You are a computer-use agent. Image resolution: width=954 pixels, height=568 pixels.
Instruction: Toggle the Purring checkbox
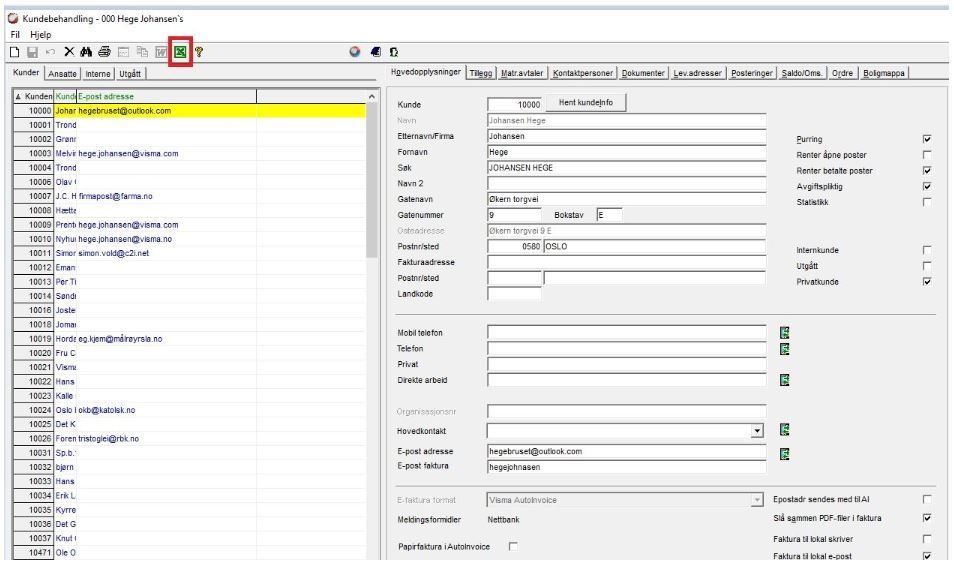point(927,139)
